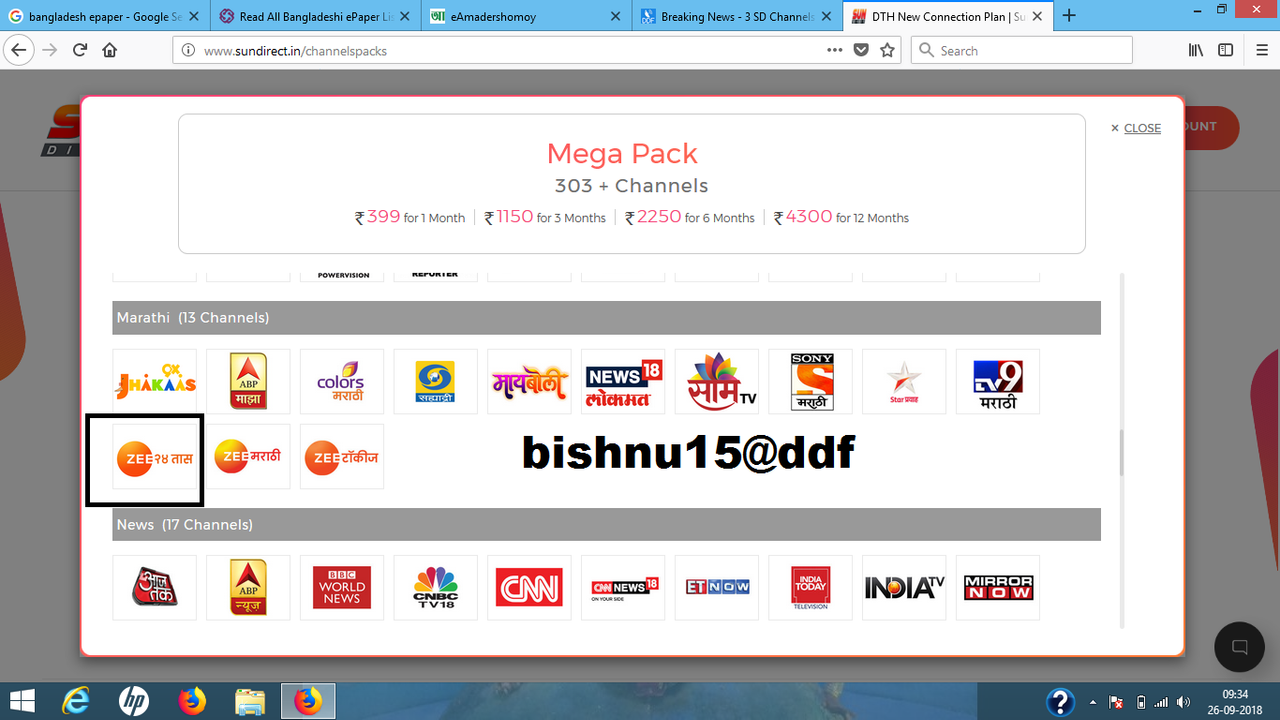Select the DD Sahyadri channel logo
1280x720 pixels.
click(435, 381)
